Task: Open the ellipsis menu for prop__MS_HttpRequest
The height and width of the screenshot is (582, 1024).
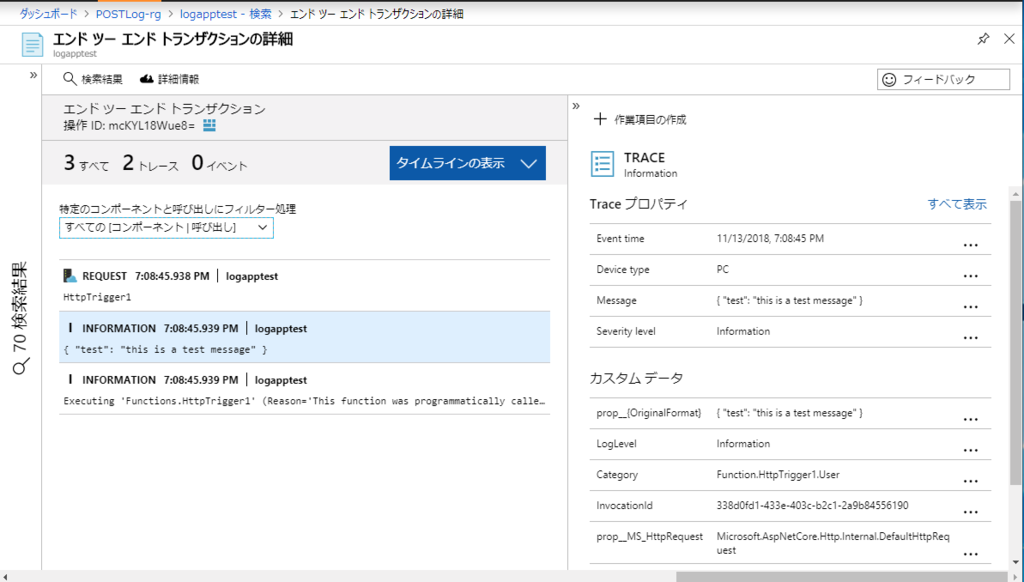Action: click(970, 554)
